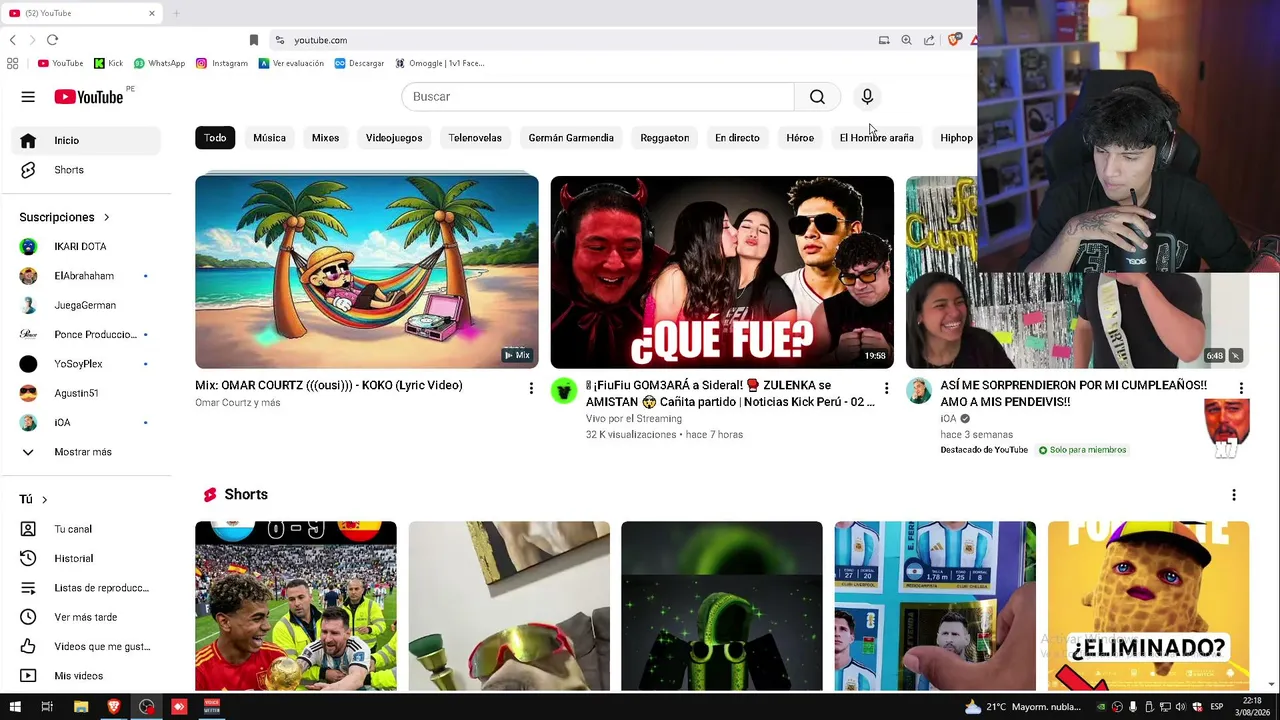
Task: Filter by the Reggaeton chip
Action: [665, 138]
